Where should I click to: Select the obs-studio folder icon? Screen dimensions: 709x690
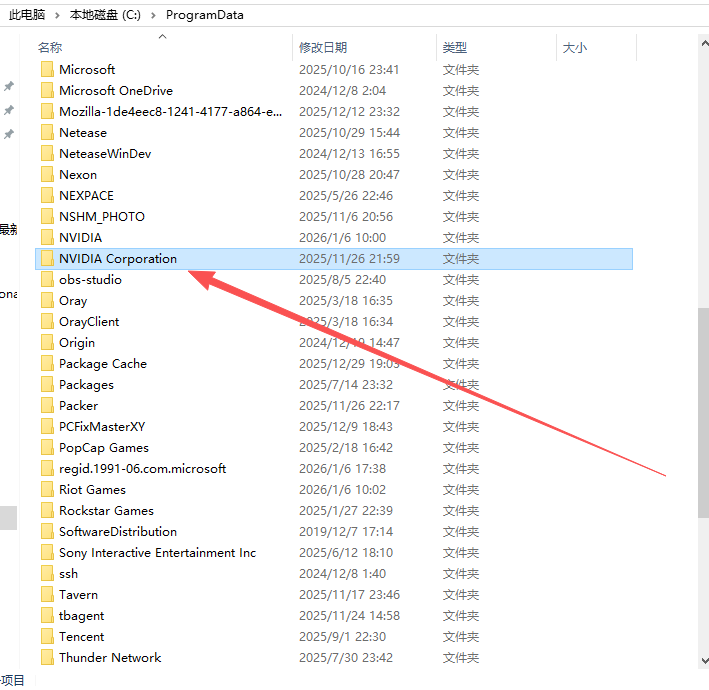(x=47, y=280)
